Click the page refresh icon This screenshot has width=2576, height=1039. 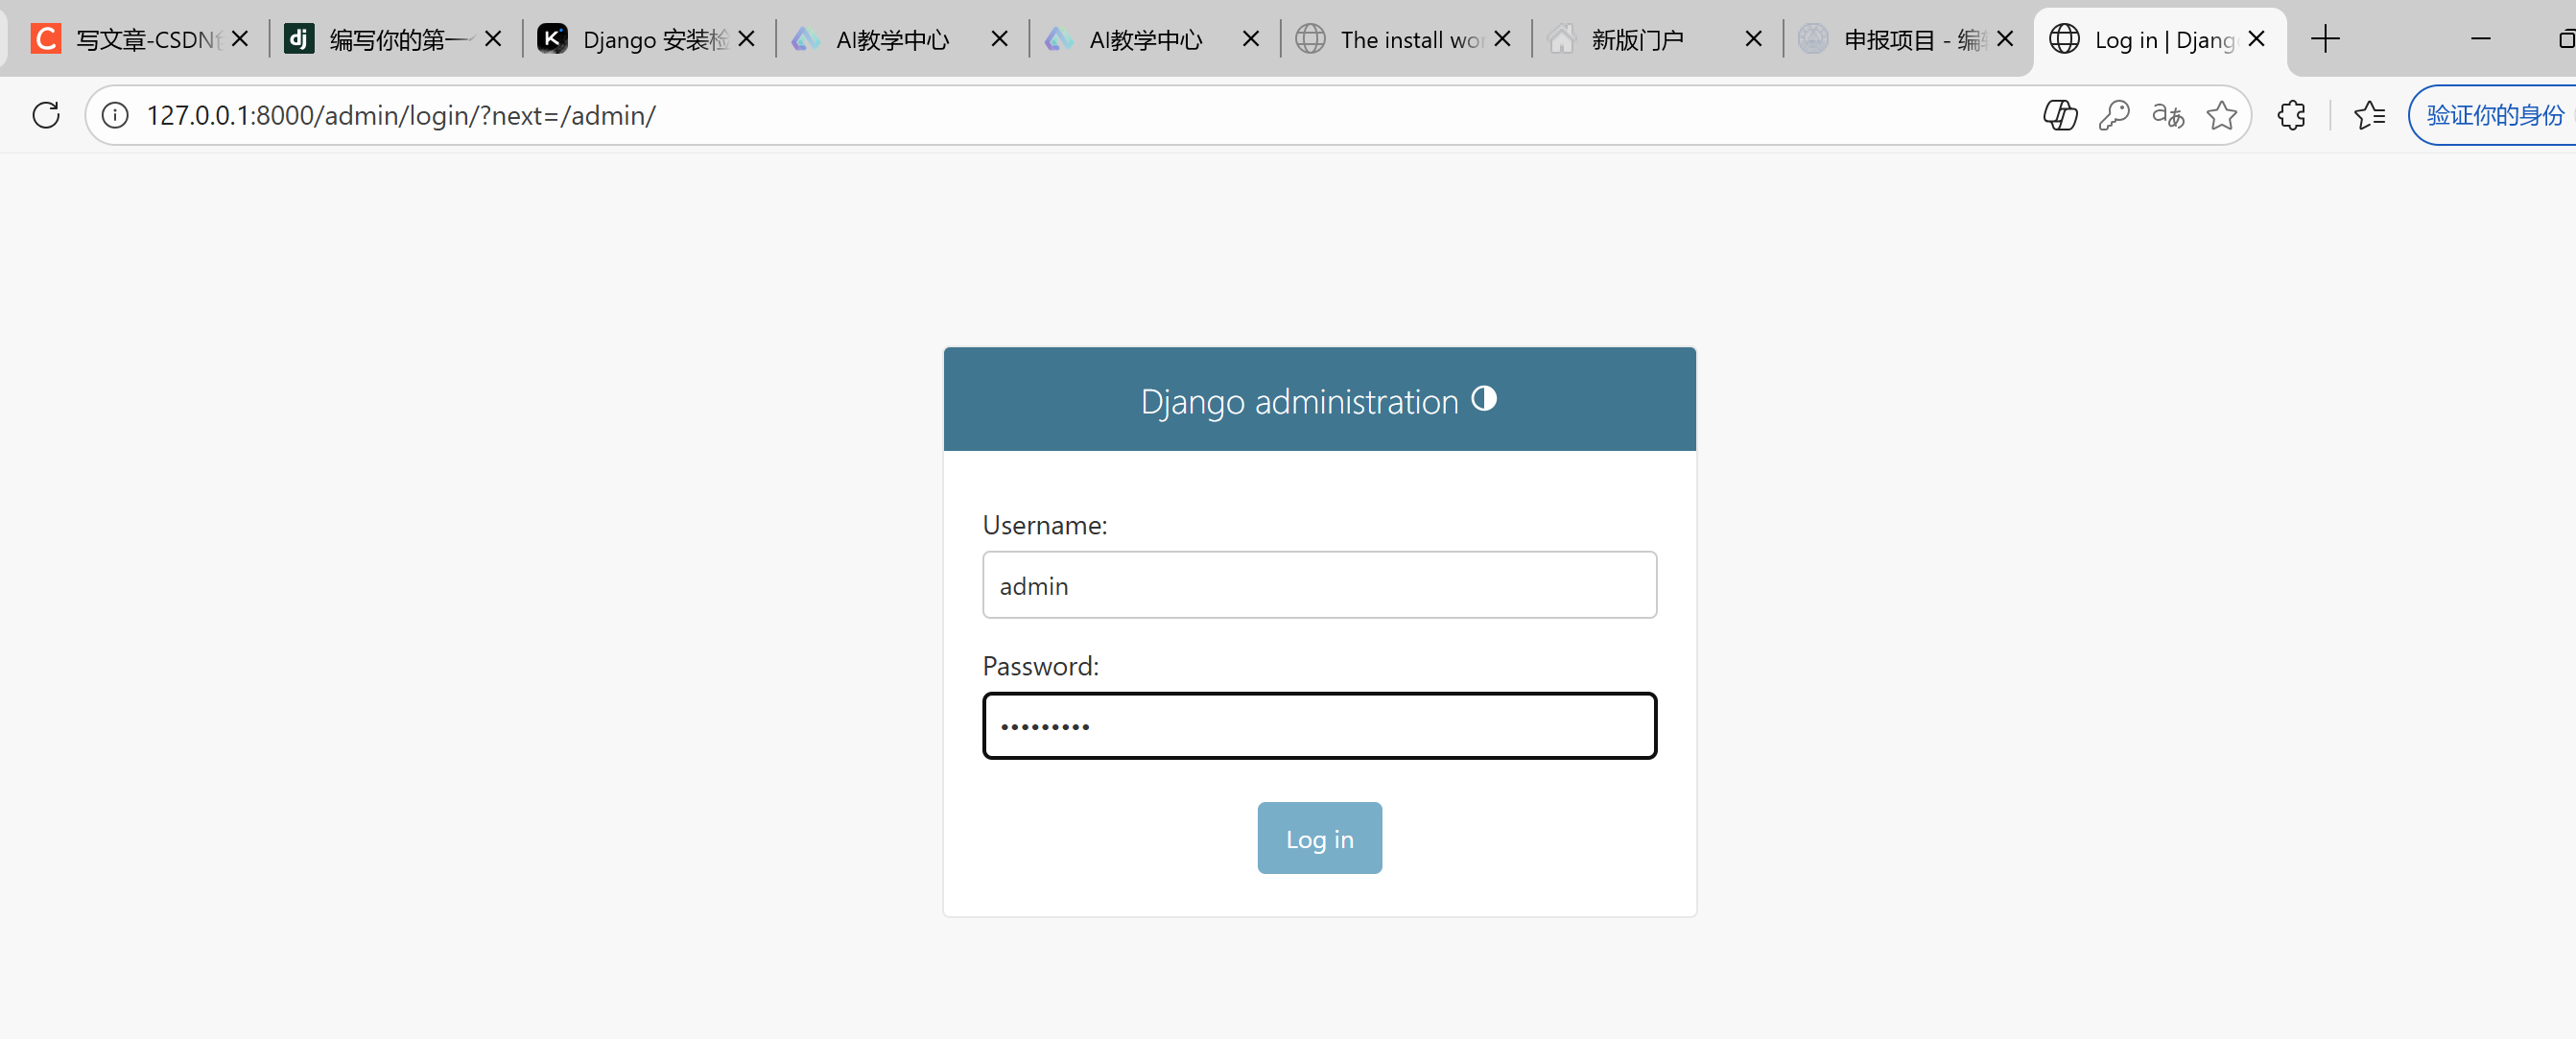pyautogui.click(x=46, y=116)
